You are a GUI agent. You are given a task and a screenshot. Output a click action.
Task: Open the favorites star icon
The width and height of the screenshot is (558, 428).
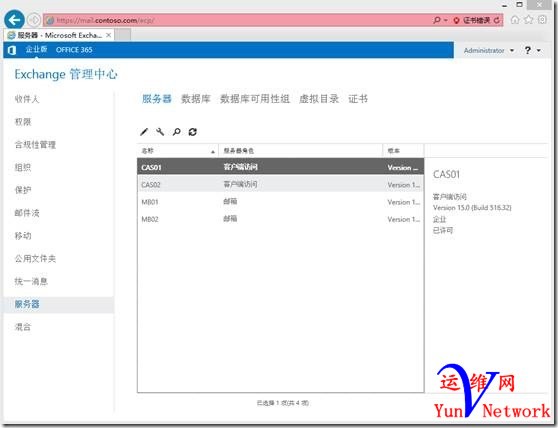tap(528, 20)
